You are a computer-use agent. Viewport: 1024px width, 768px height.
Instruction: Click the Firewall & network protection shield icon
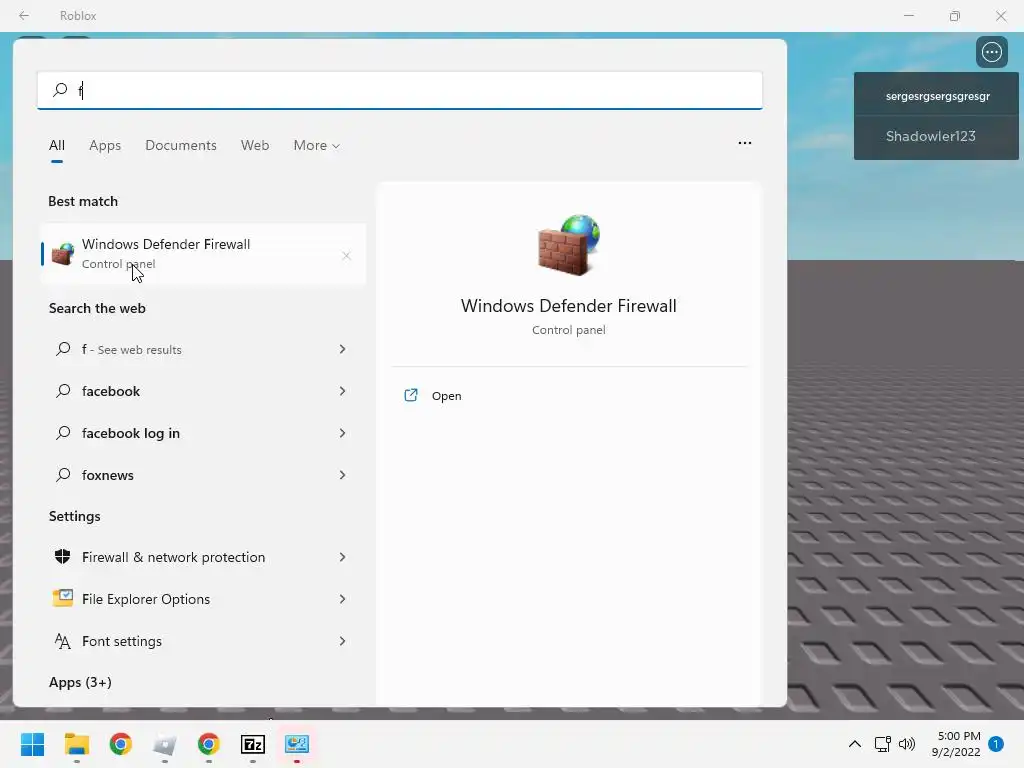(63, 556)
